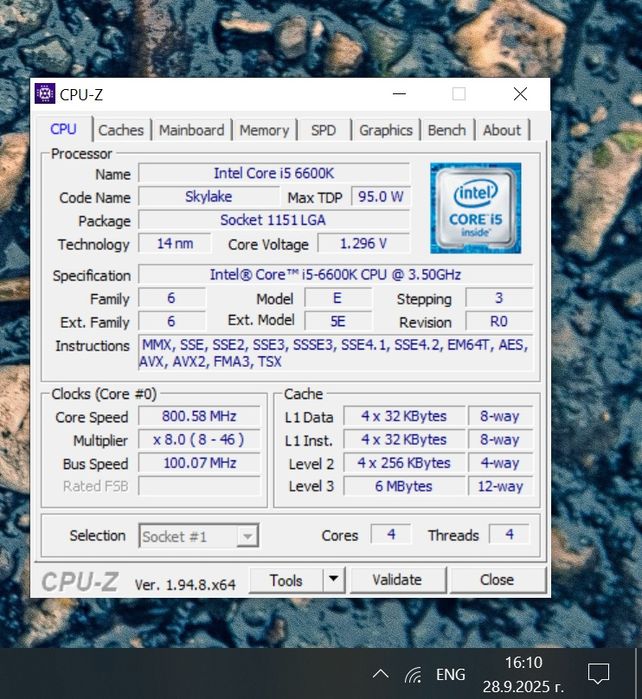This screenshot has width=642, height=699.
Task: Open the taskbar clock showing 16:10
Action: pos(523,674)
